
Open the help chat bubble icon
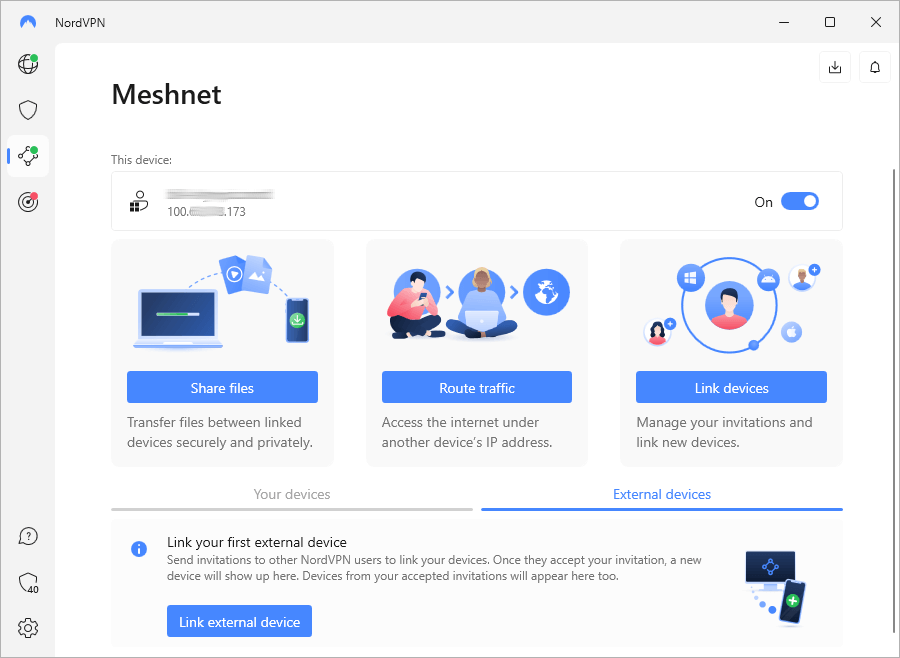(28, 536)
